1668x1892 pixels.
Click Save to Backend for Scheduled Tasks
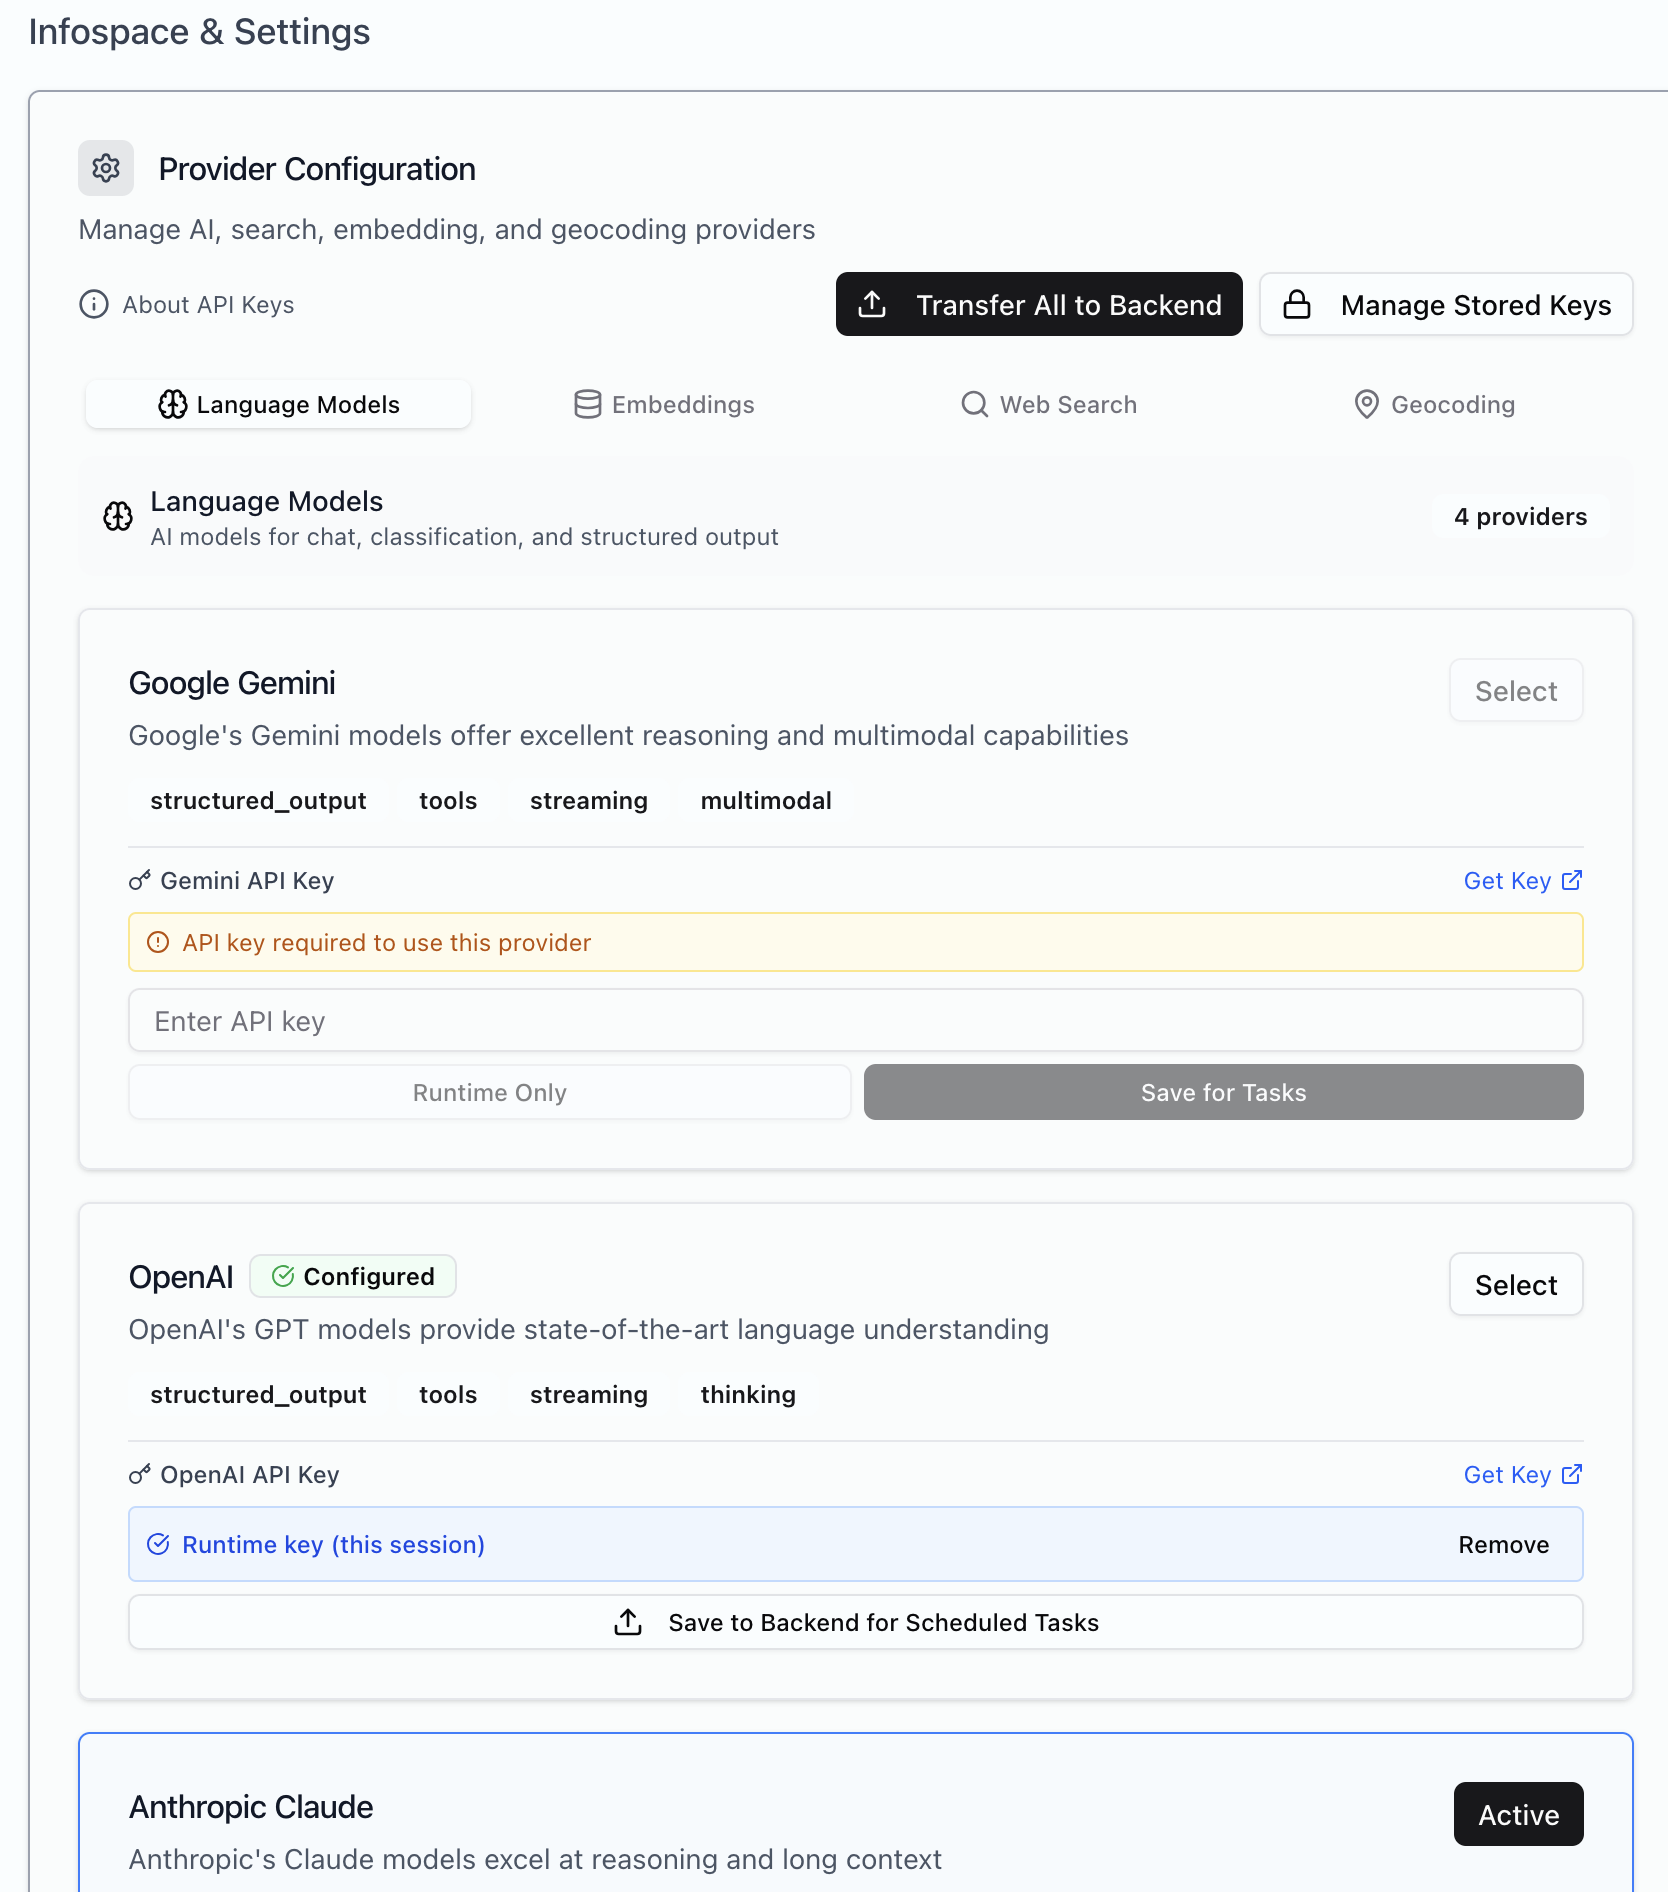tap(855, 1622)
